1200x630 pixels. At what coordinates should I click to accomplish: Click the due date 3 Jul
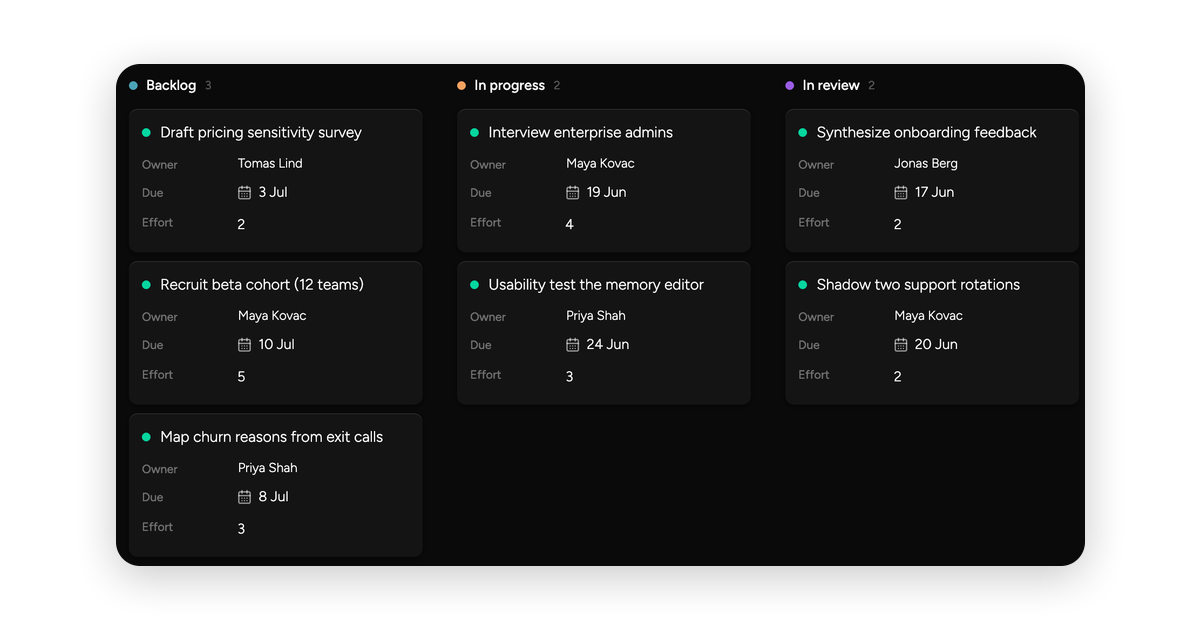click(273, 192)
